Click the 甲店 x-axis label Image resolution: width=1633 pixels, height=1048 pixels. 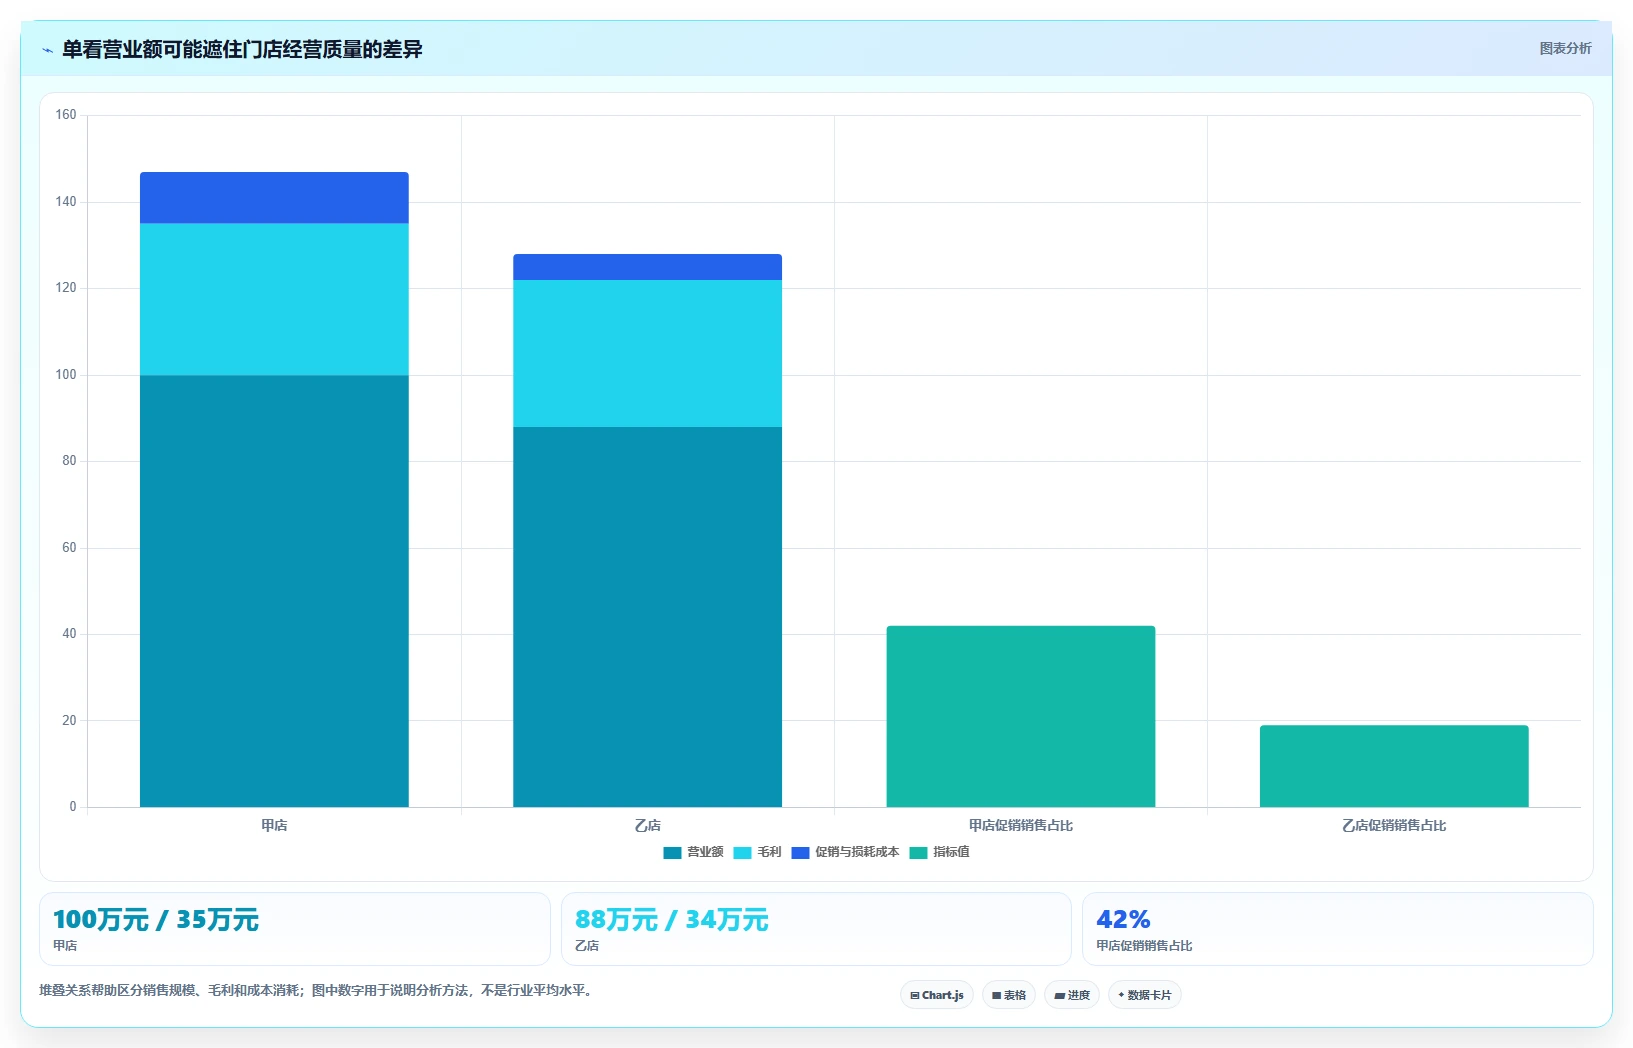[x=274, y=825]
